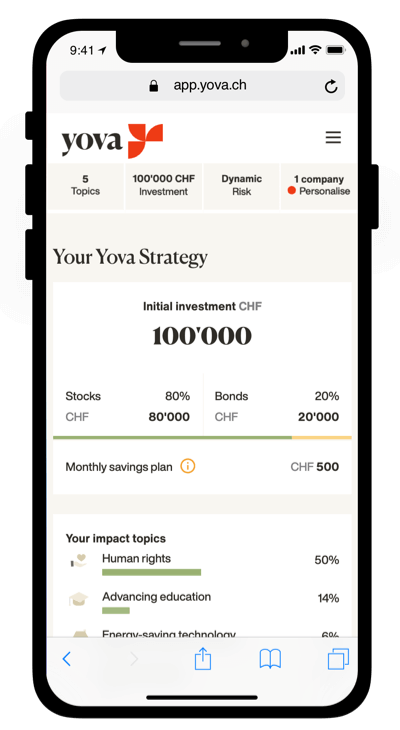Open the 1 company Personalise tab
Screen dimensions: 400x730
tap(319, 186)
